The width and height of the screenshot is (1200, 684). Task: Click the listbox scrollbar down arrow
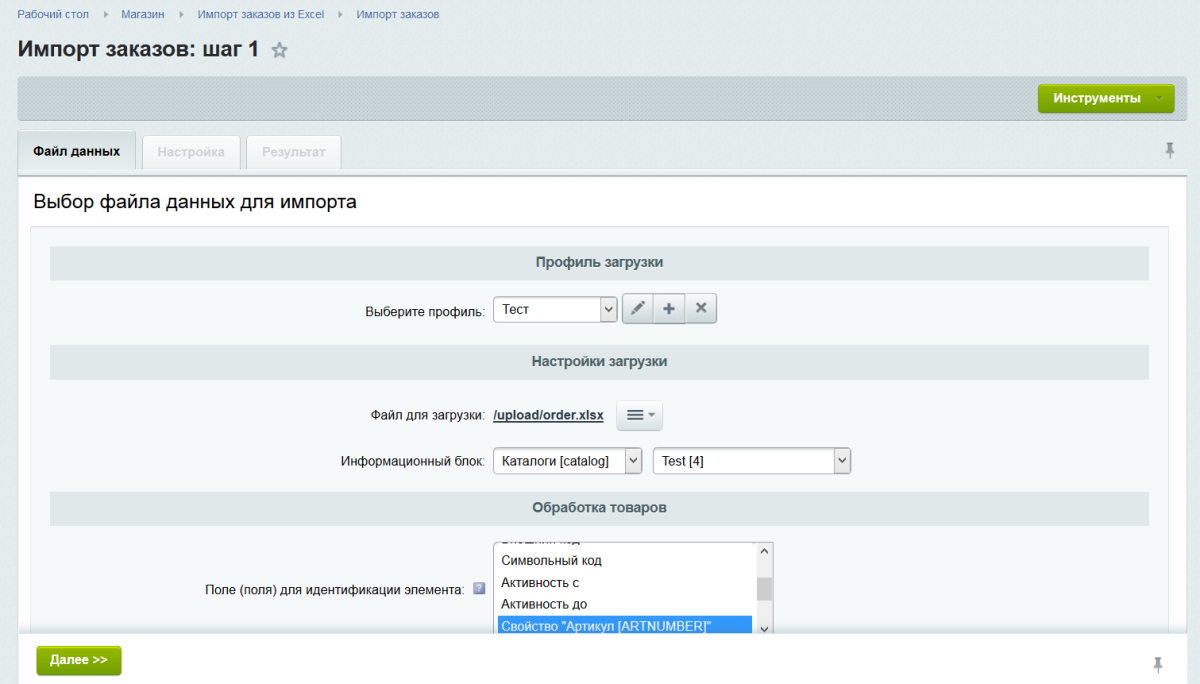764,628
